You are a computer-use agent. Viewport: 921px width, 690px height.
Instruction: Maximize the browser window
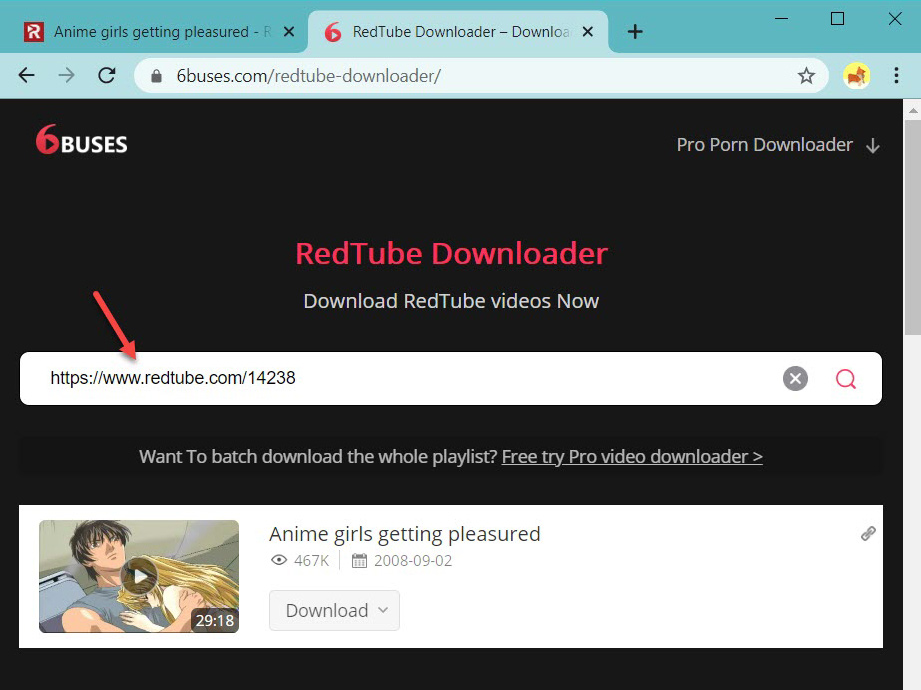pyautogui.click(x=838, y=19)
